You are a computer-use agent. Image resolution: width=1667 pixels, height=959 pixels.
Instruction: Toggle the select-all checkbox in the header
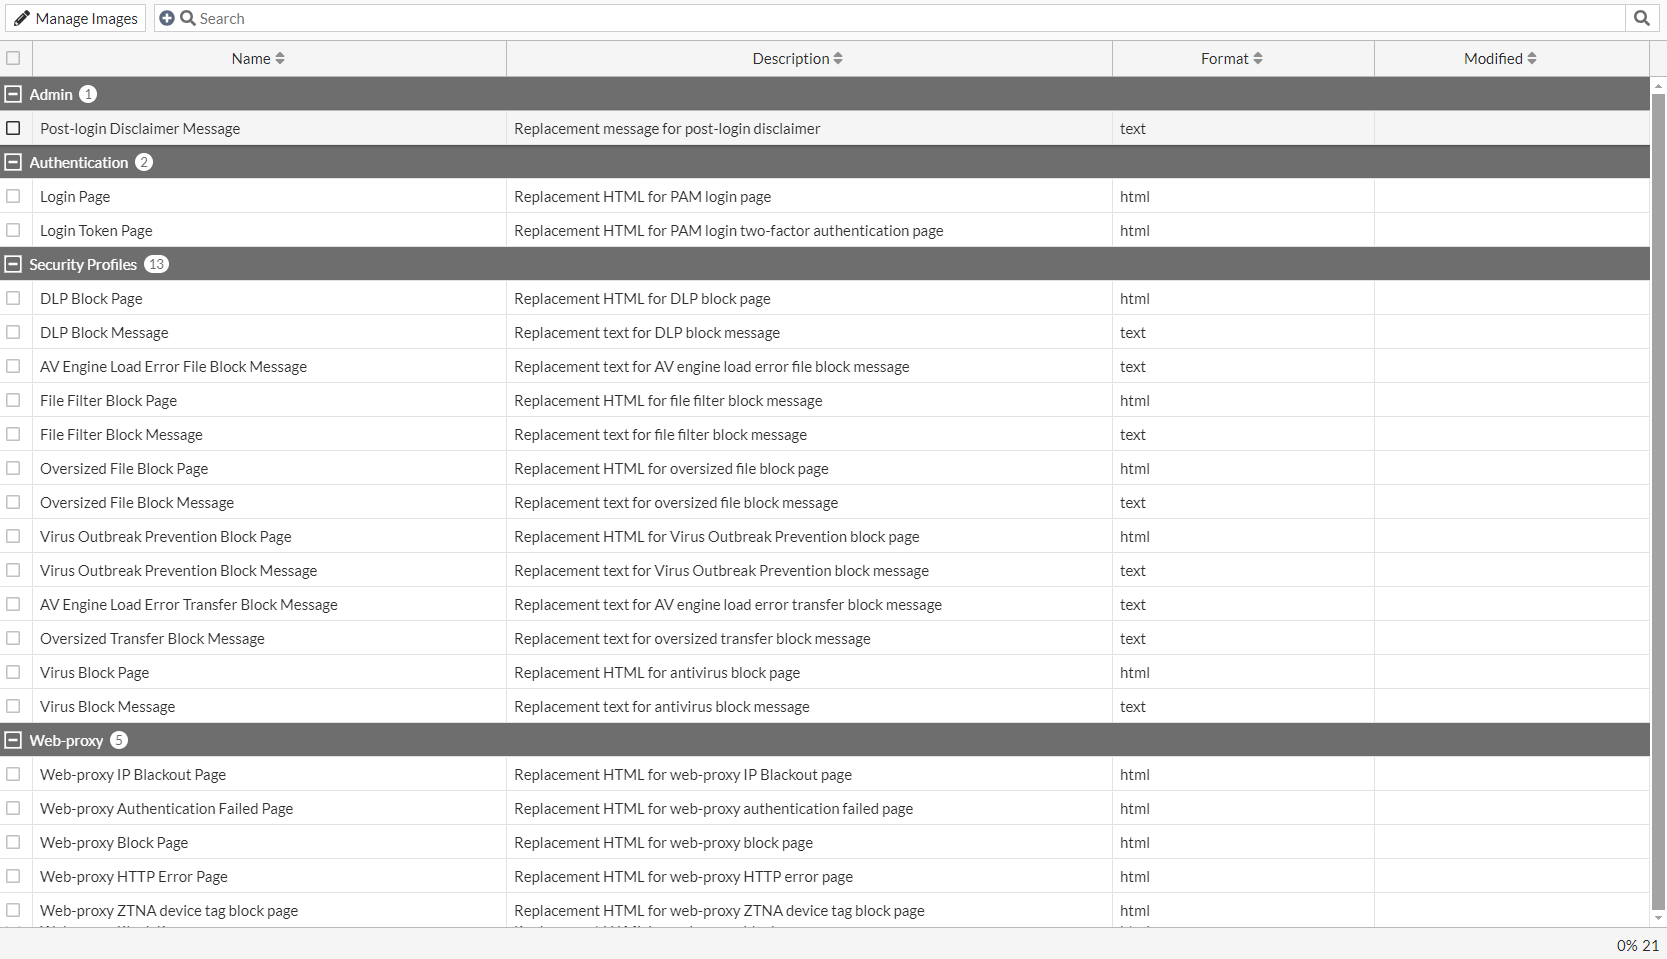click(x=13, y=58)
